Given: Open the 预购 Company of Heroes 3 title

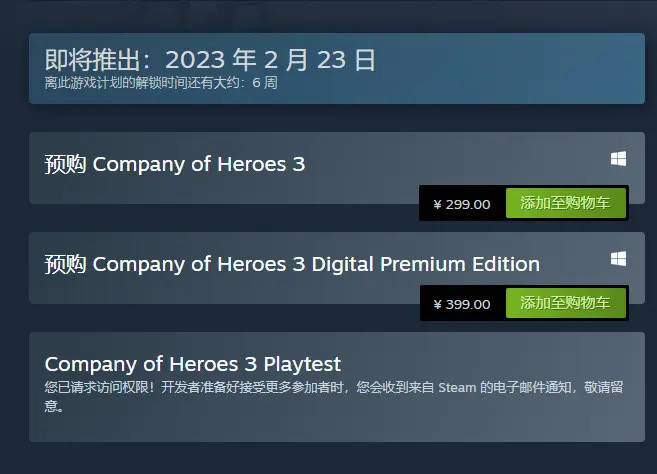Looking at the screenshot, I should [x=175, y=164].
